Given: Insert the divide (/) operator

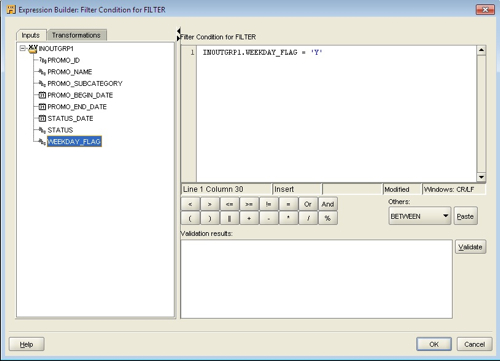Looking at the screenshot, I should [308, 218].
